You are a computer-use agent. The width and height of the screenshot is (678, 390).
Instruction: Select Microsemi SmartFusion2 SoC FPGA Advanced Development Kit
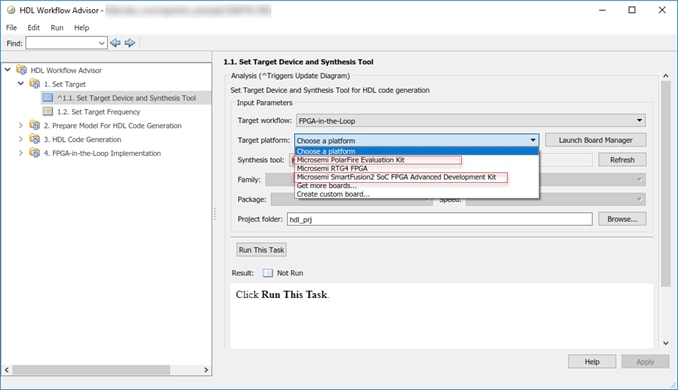[x=396, y=177]
